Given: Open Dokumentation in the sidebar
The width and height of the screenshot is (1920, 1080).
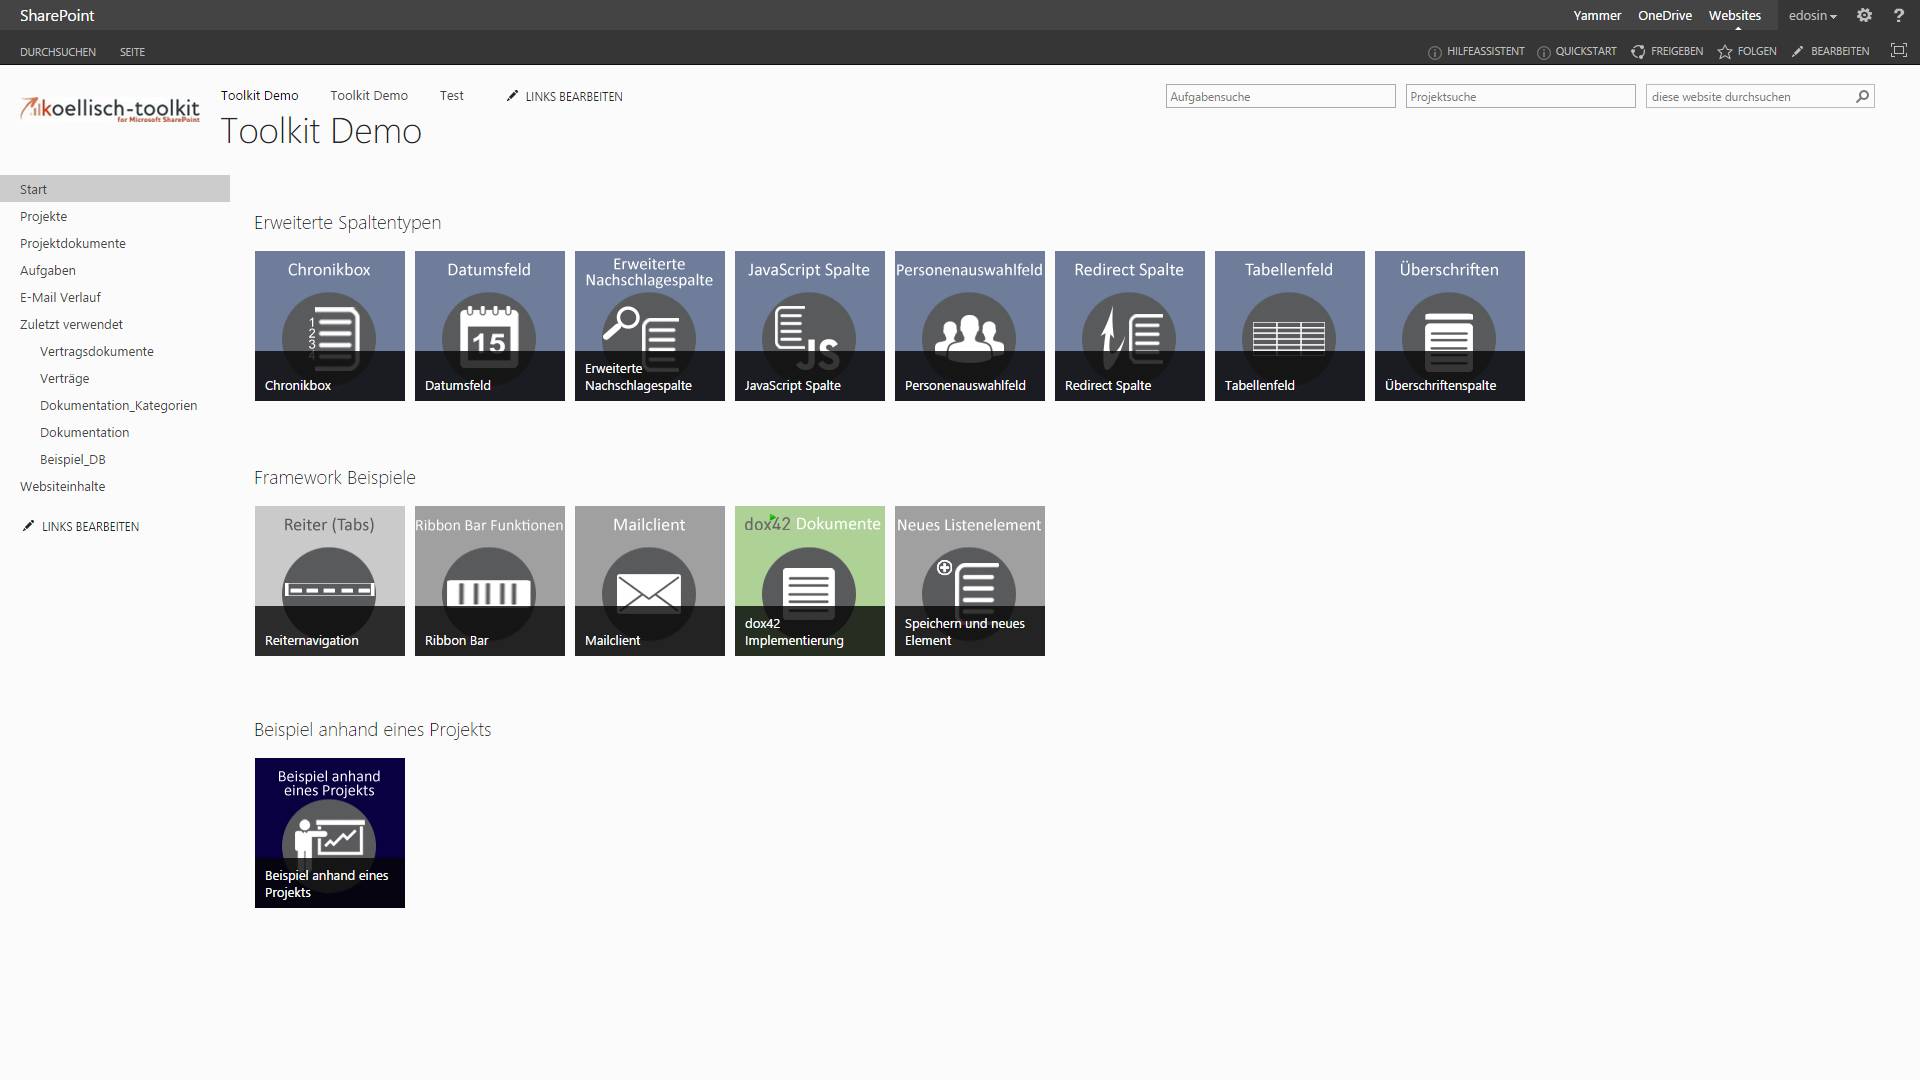Looking at the screenshot, I should coord(85,432).
